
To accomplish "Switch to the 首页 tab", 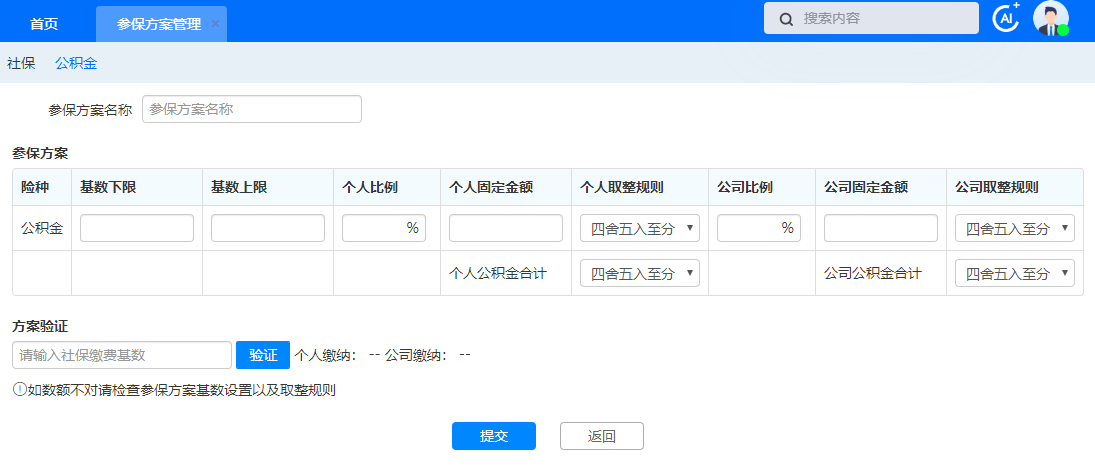I will [44, 24].
